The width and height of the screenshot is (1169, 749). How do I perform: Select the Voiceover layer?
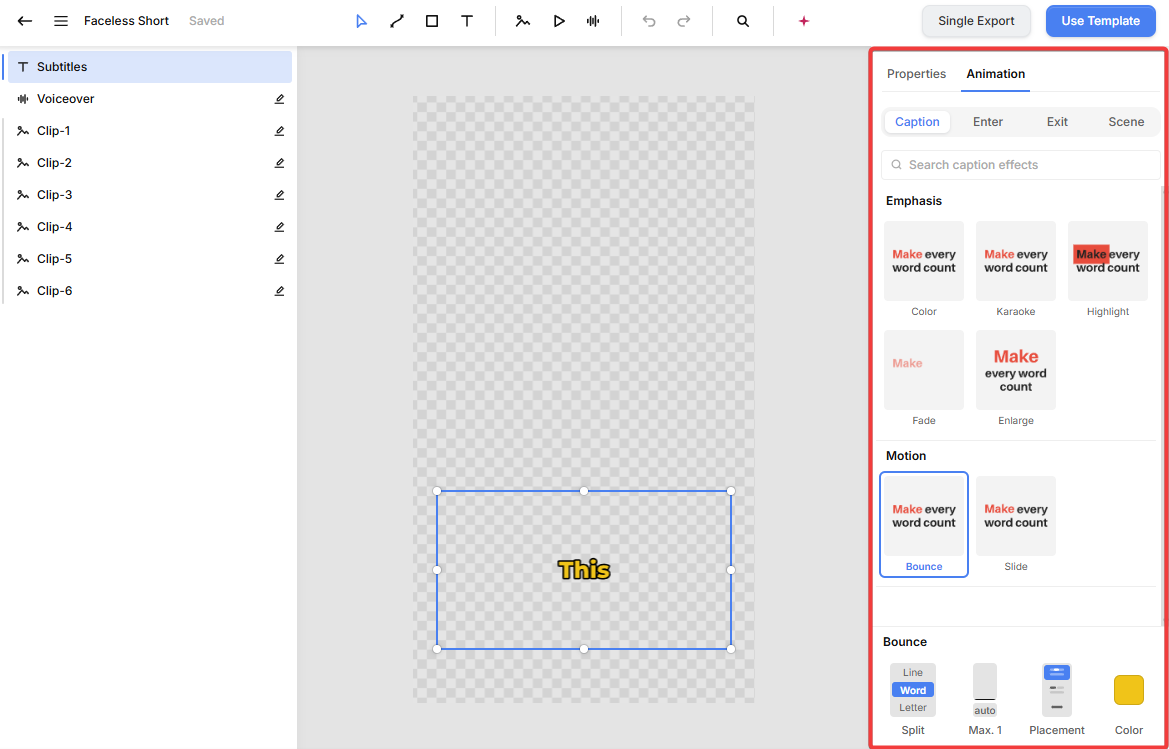click(149, 98)
